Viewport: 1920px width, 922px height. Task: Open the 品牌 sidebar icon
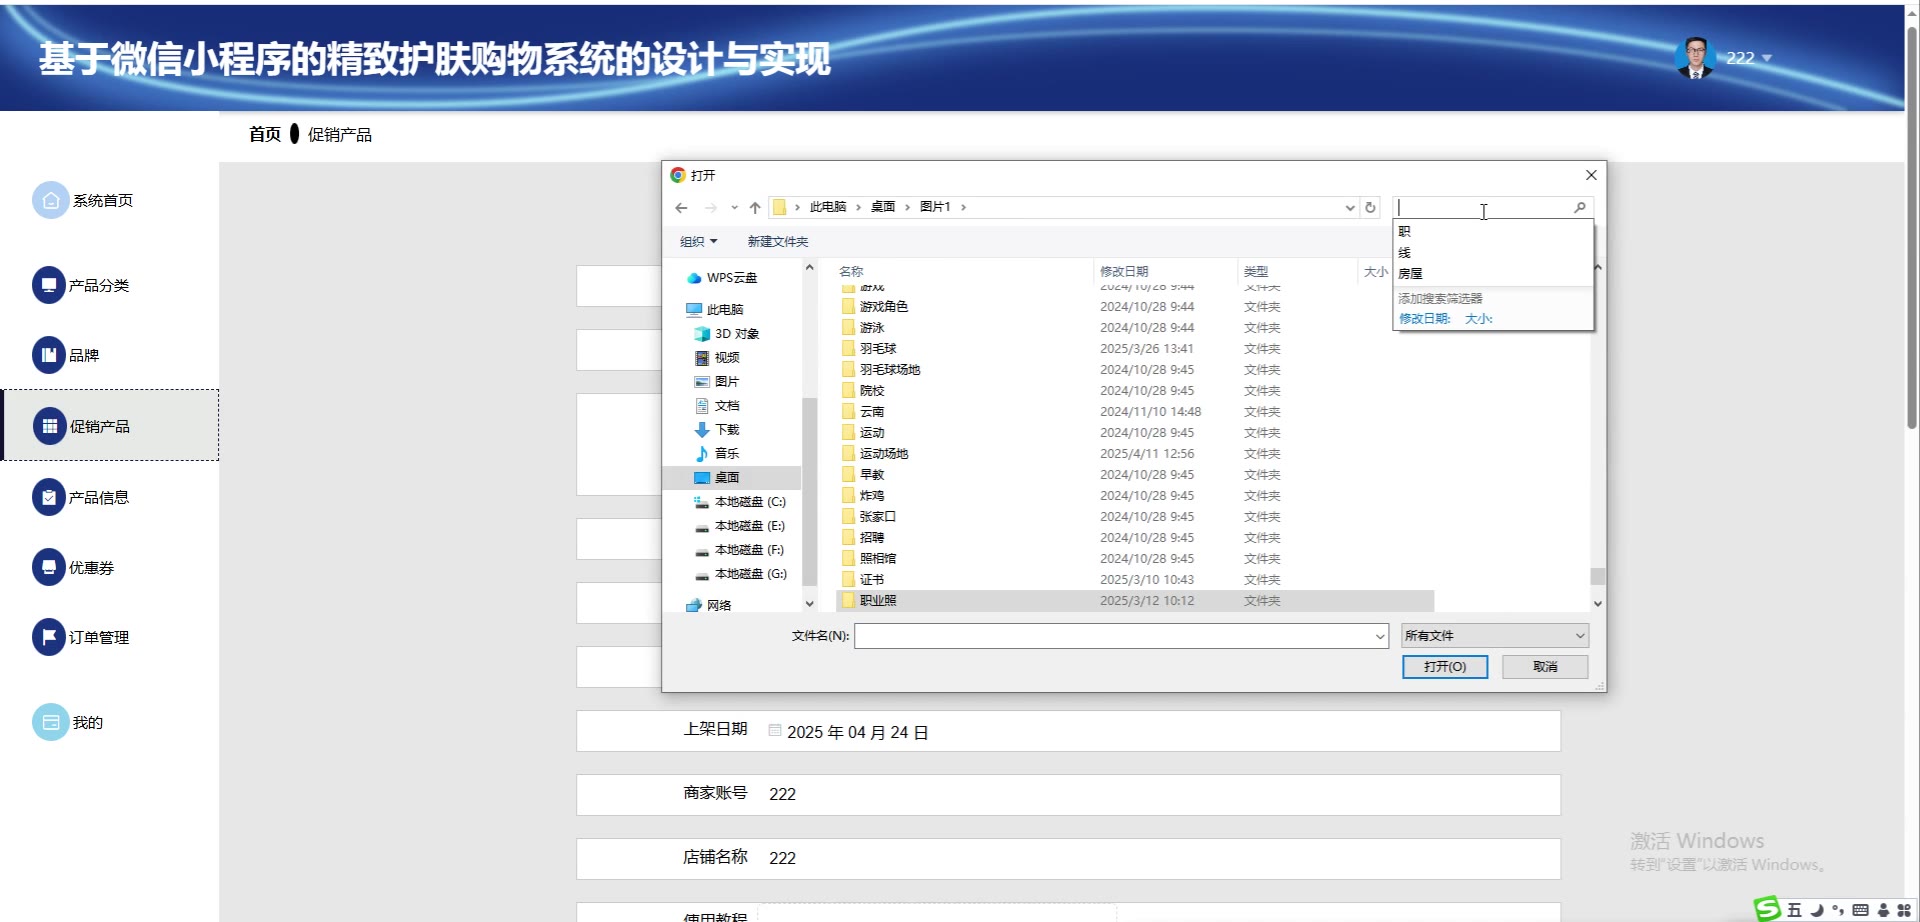coord(49,355)
